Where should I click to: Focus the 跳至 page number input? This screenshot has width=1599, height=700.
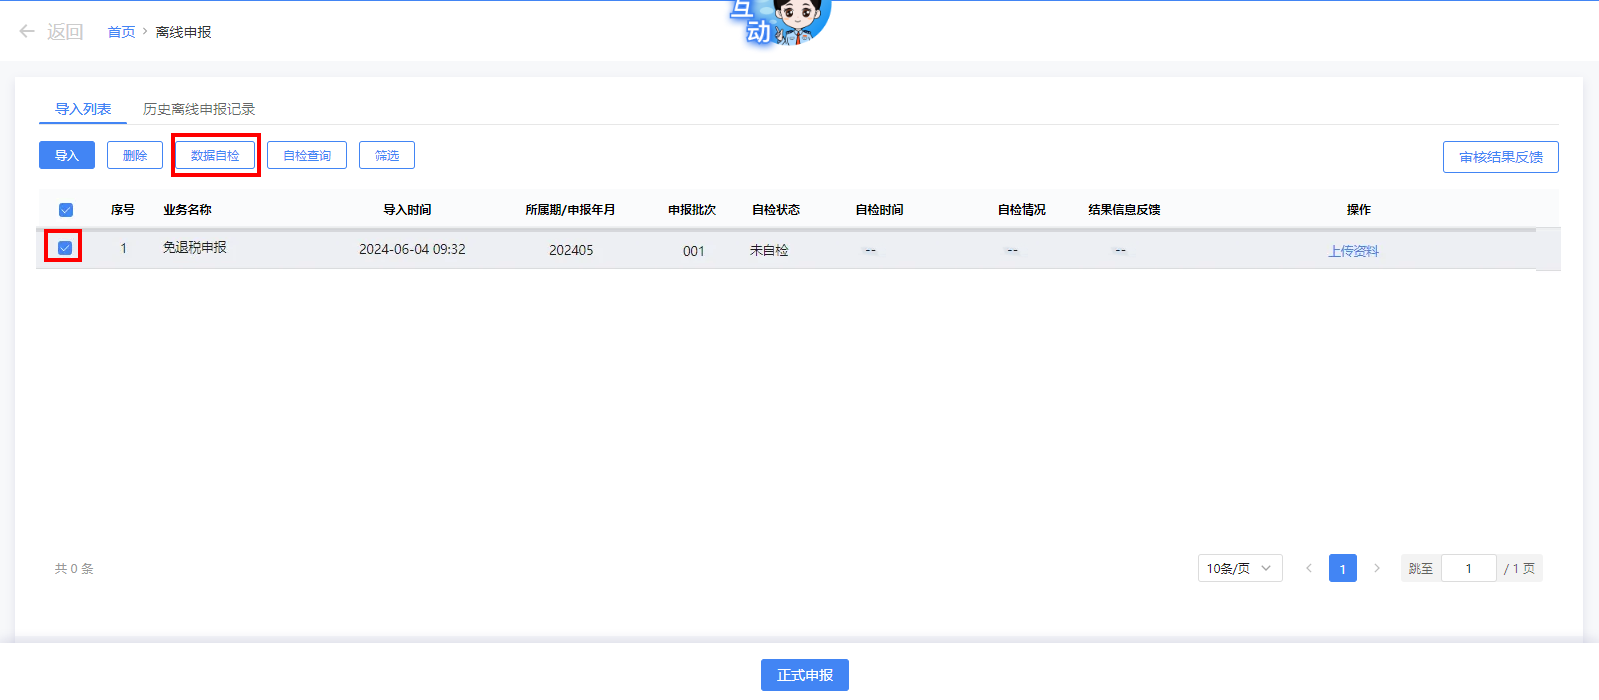click(x=1468, y=568)
